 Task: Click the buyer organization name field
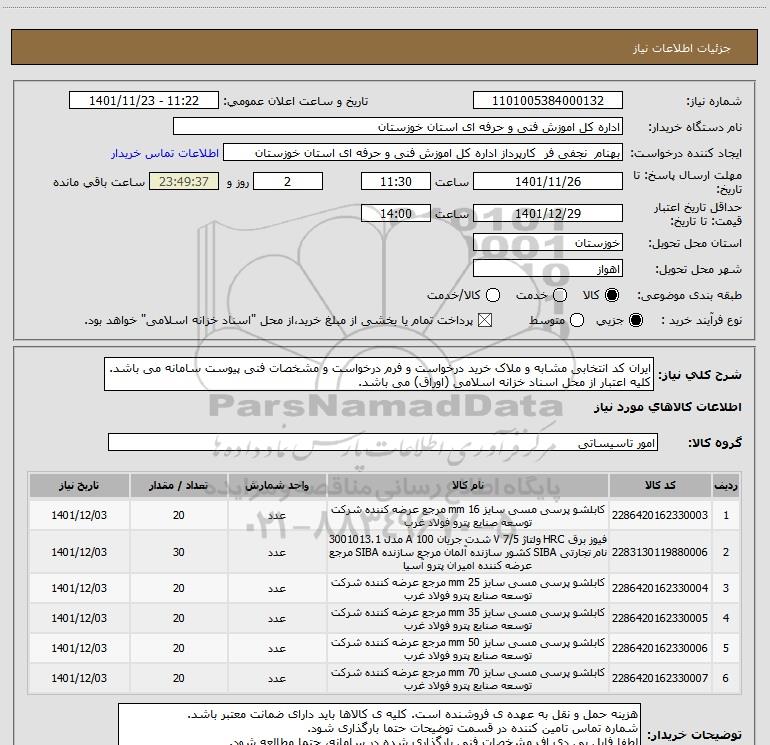coord(398,127)
